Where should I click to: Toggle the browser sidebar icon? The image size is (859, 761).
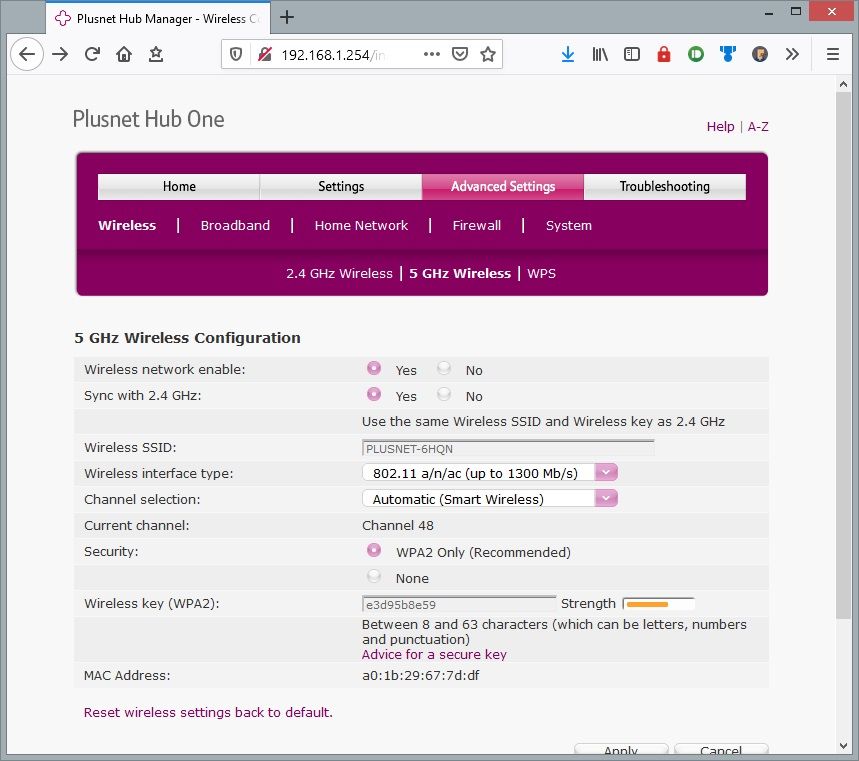[631, 54]
